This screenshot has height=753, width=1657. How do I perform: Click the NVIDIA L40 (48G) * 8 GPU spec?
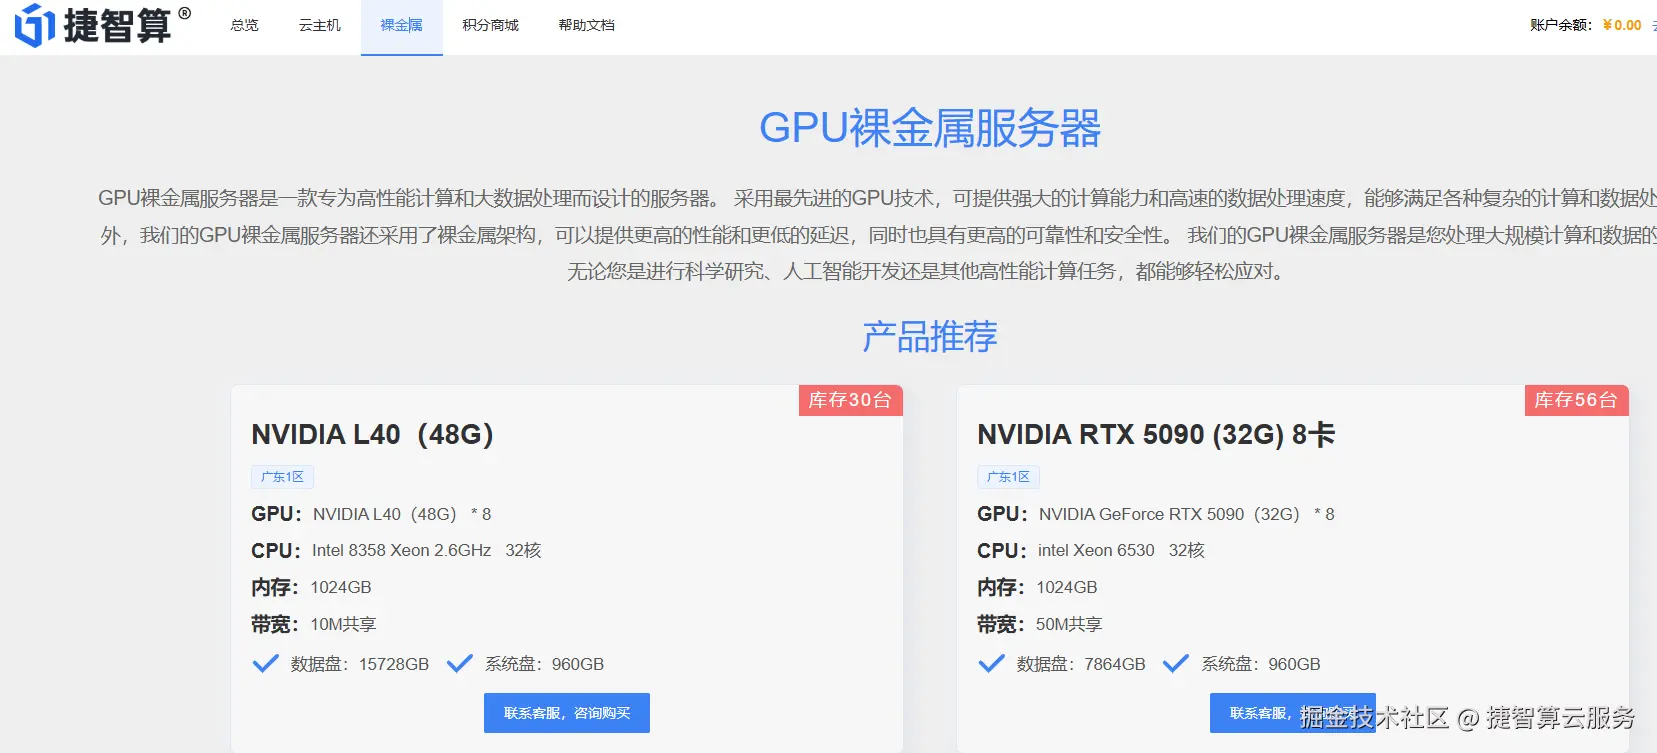coord(402,514)
